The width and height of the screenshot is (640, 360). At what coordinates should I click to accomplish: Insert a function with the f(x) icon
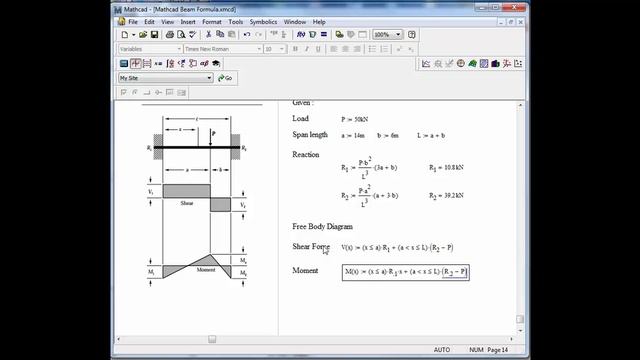pyautogui.click(x=301, y=35)
